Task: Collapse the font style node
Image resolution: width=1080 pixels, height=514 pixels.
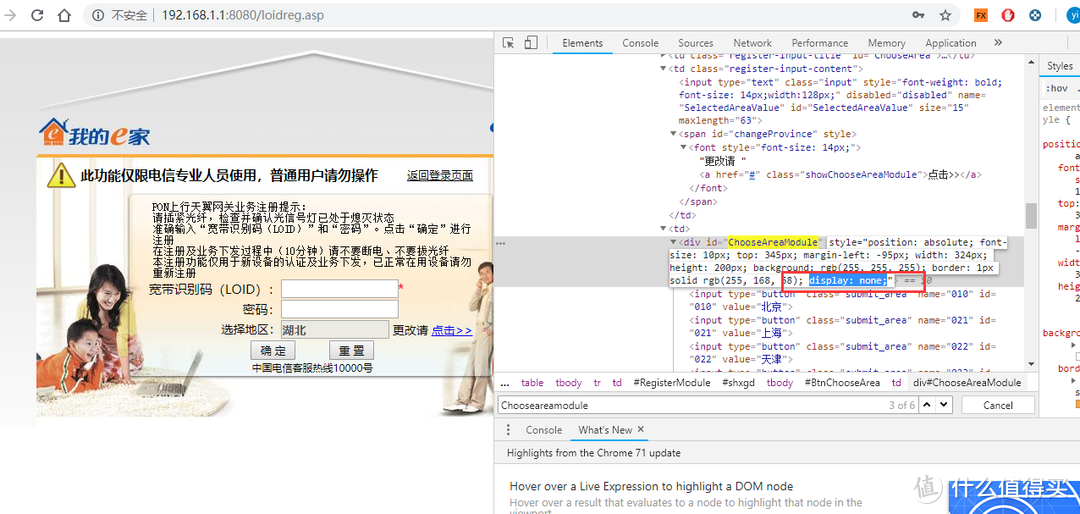Action: (x=683, y=147)
